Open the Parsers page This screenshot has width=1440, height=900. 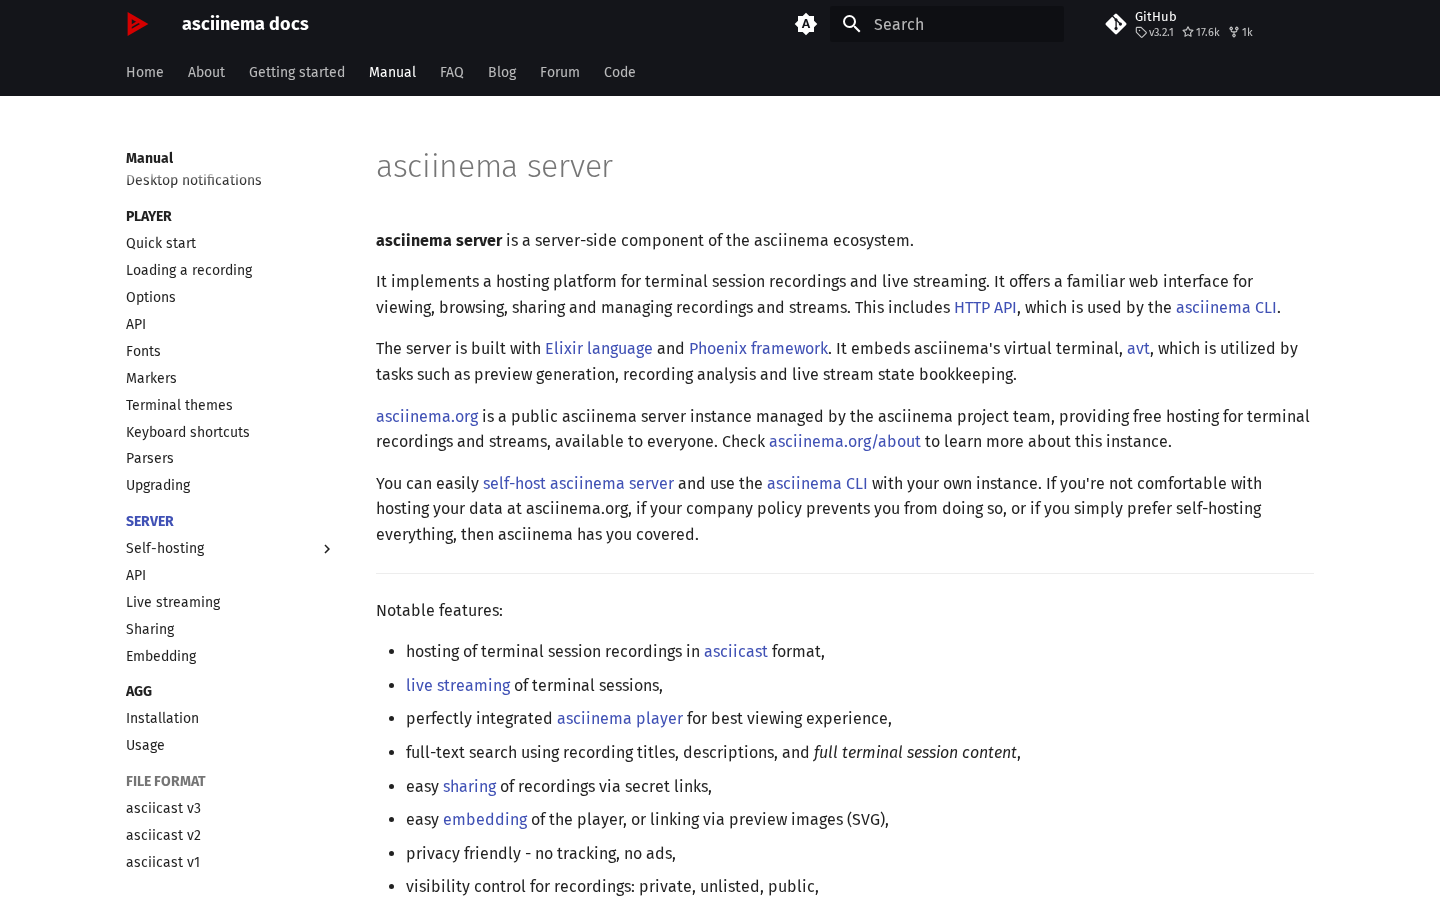coord(150,458)
